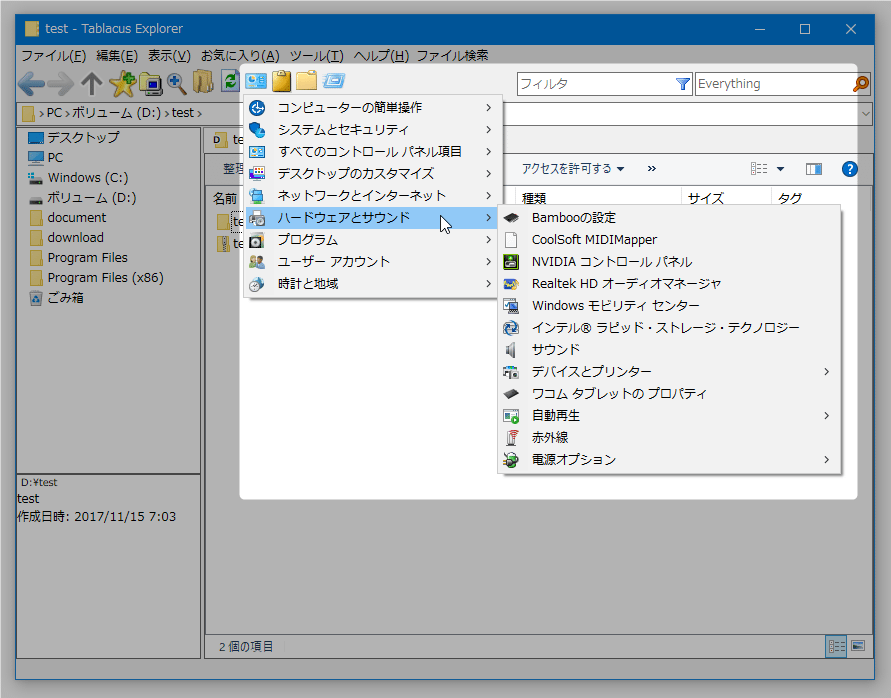Expand the プログラム submenu arrow

pyautogui.click(x=488, y=240)
